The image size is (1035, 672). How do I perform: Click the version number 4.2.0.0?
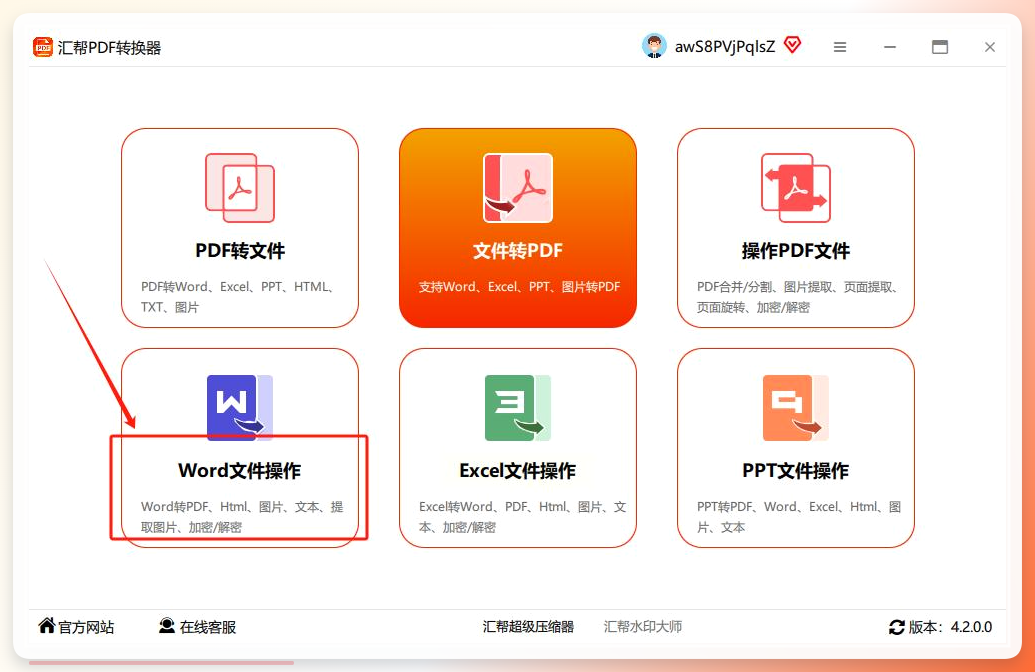pos(971,627)
